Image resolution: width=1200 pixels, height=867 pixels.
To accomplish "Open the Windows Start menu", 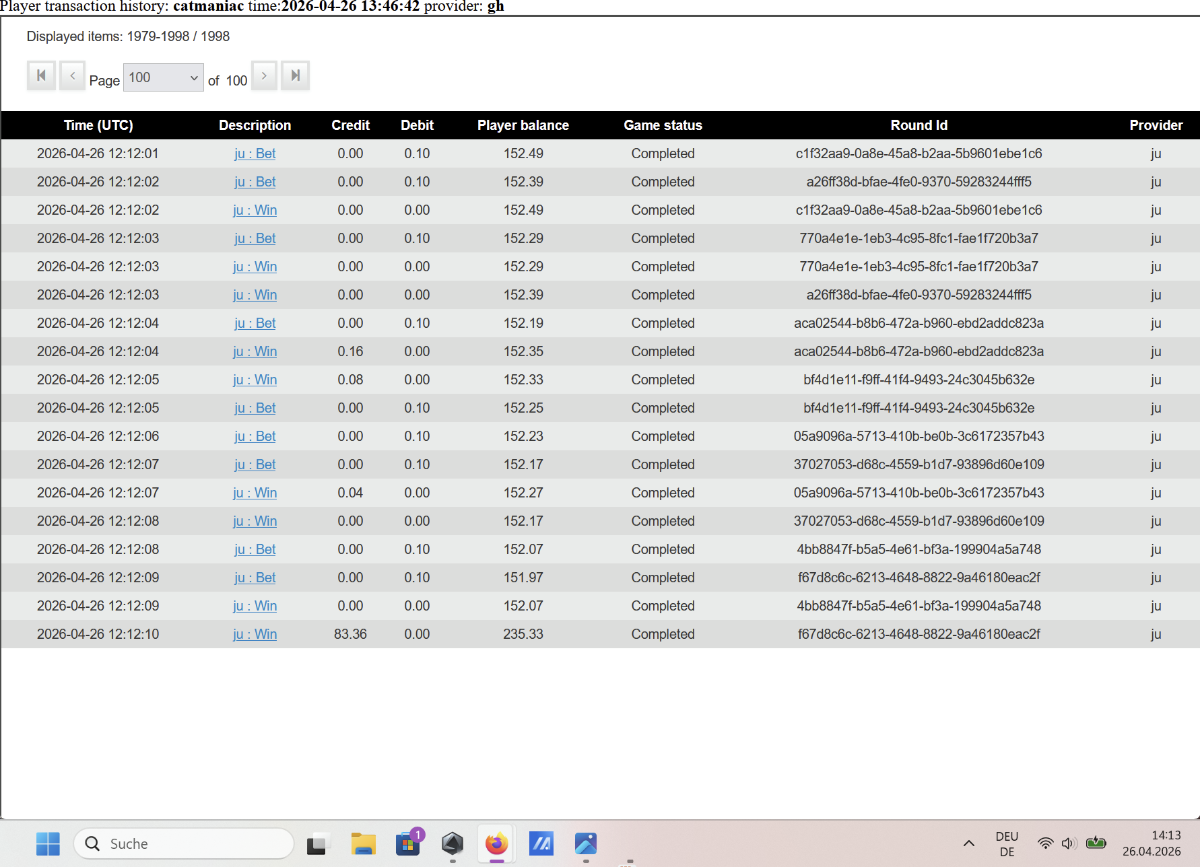I will point(48,843).
